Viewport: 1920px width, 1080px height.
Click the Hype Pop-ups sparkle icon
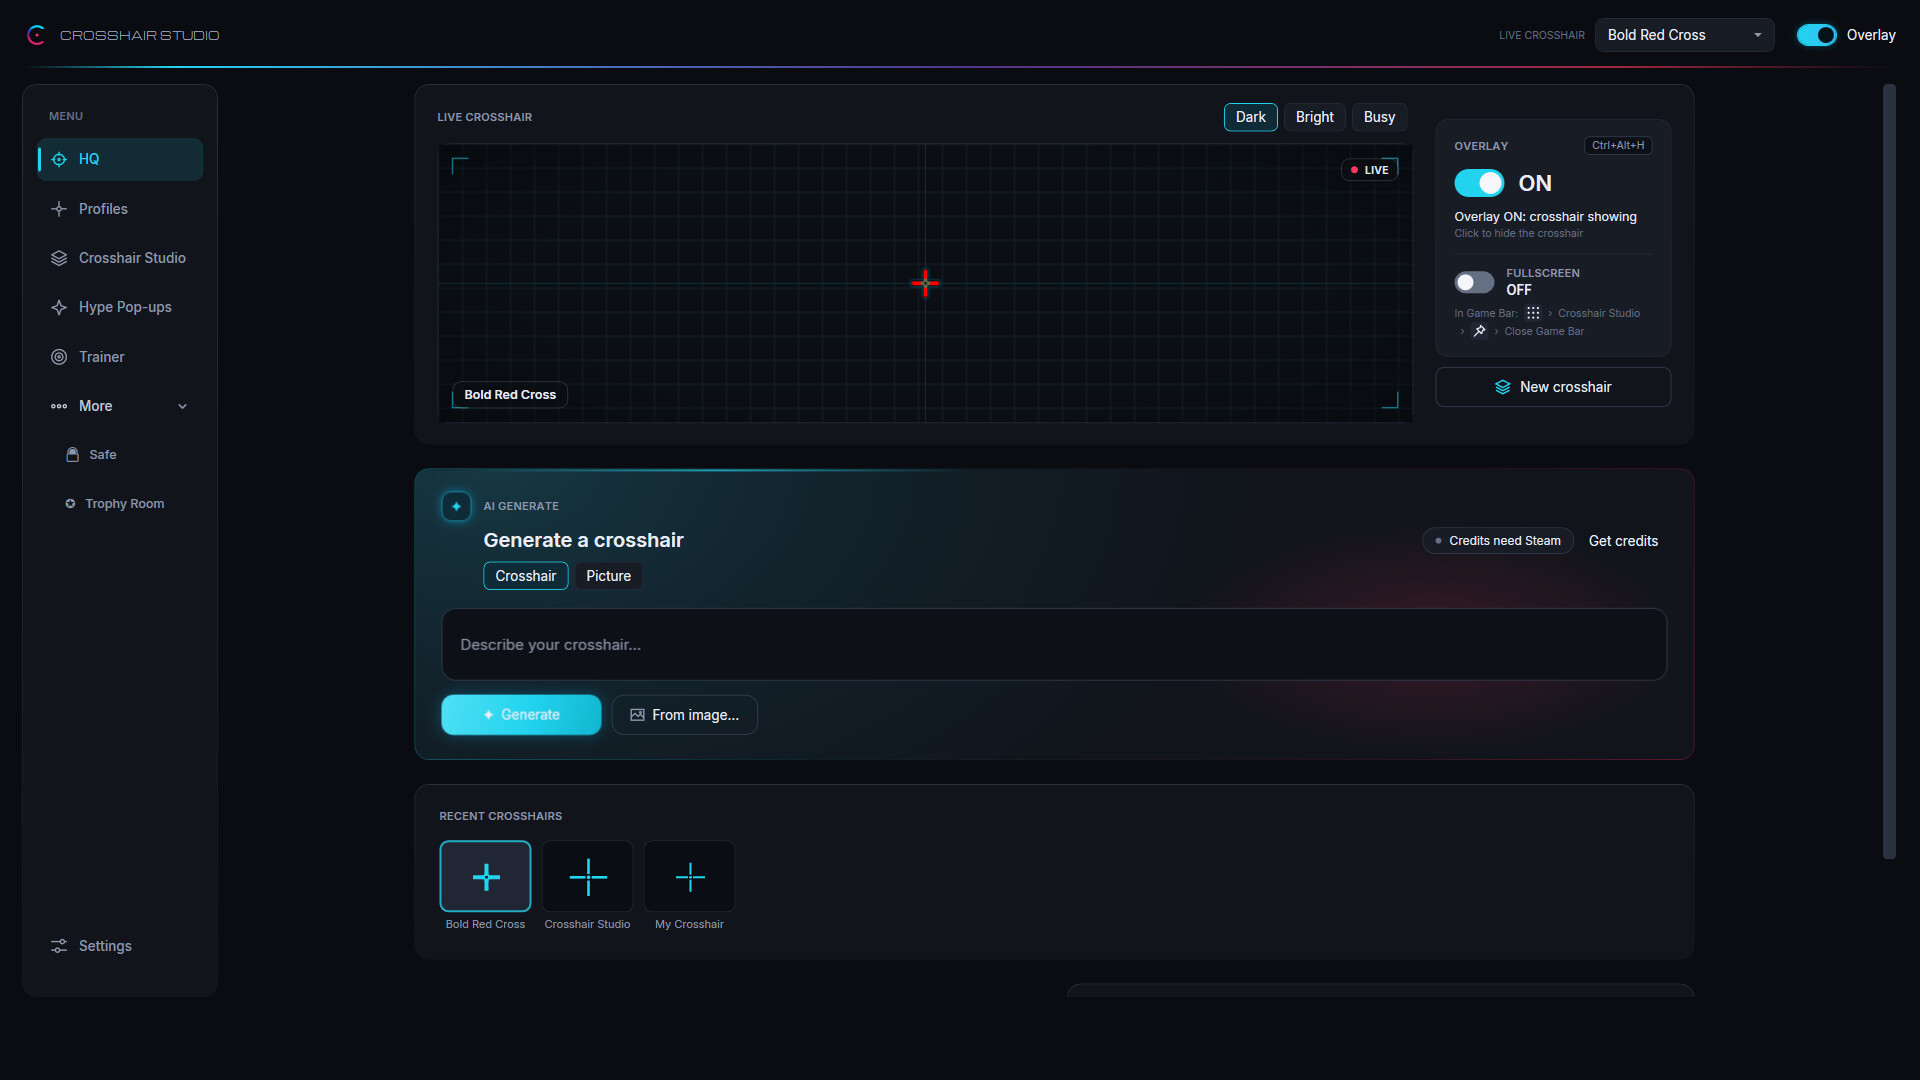(x=59, y=307)
